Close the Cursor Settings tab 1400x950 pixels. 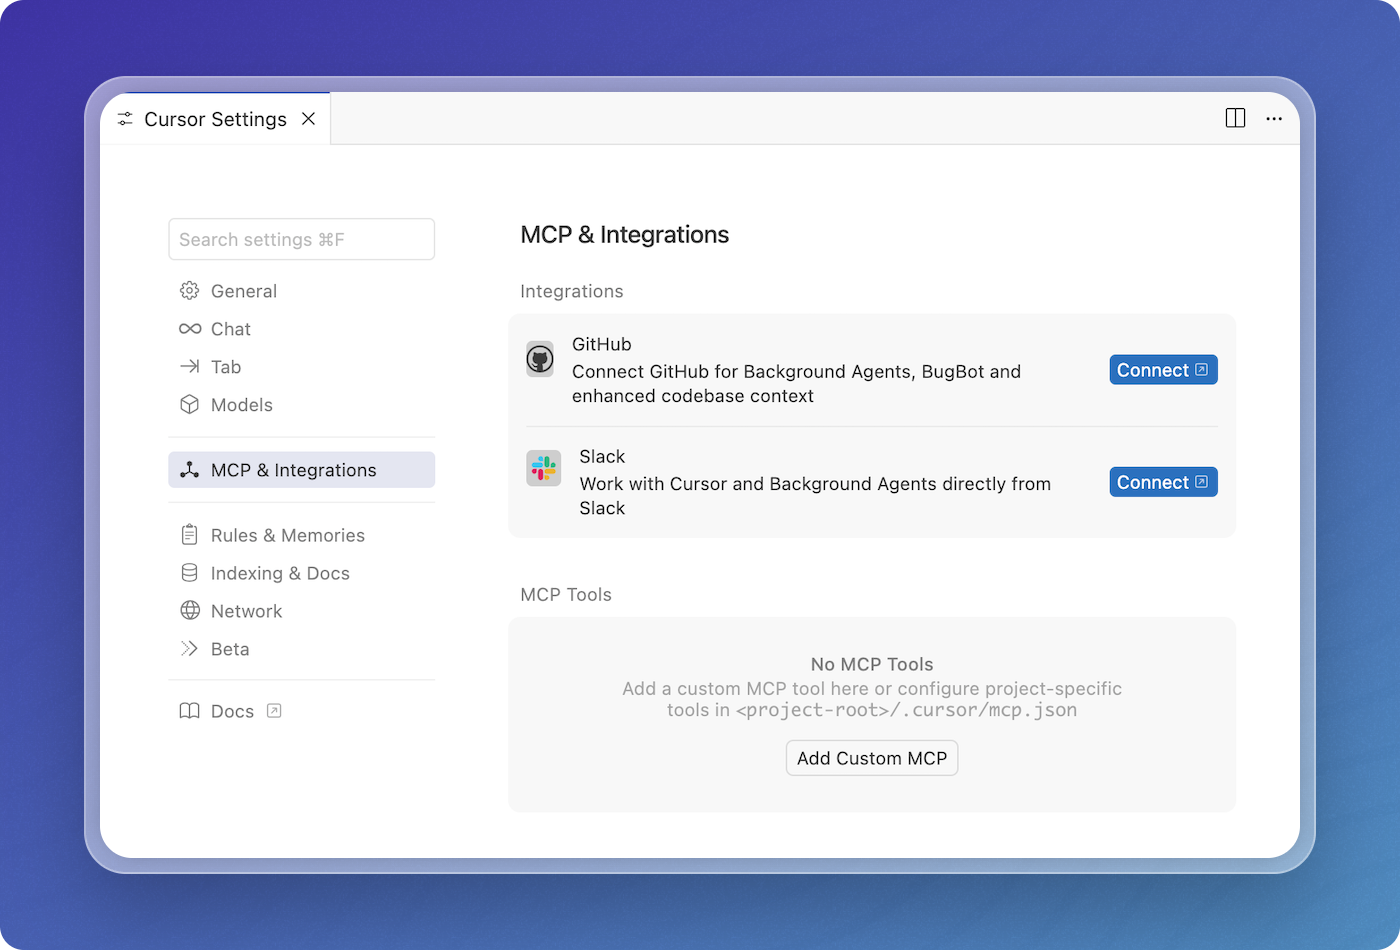(x=309, y=119)
